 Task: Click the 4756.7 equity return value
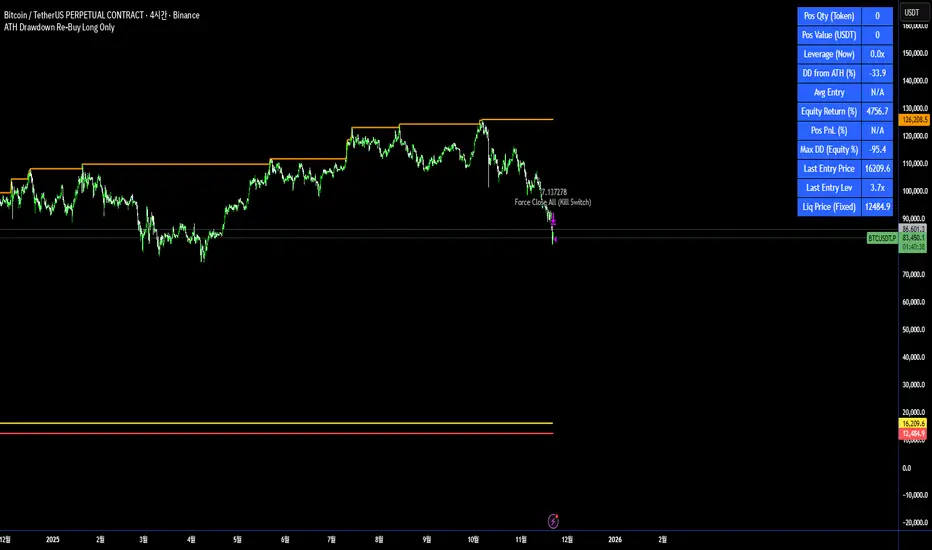point(877,111)
